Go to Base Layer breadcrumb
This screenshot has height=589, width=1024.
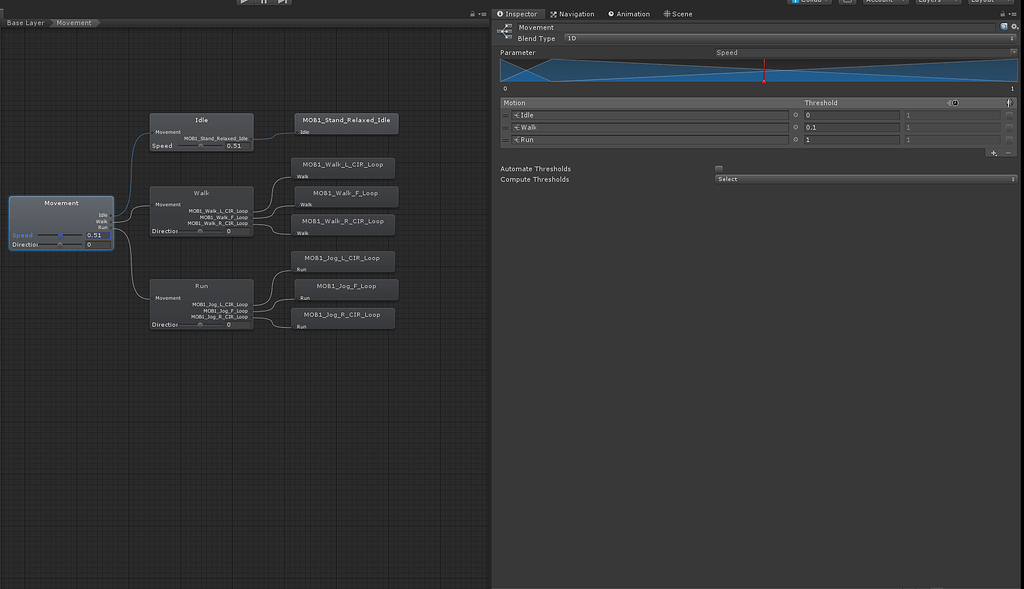pyautogui.click(x=25, y=22)
